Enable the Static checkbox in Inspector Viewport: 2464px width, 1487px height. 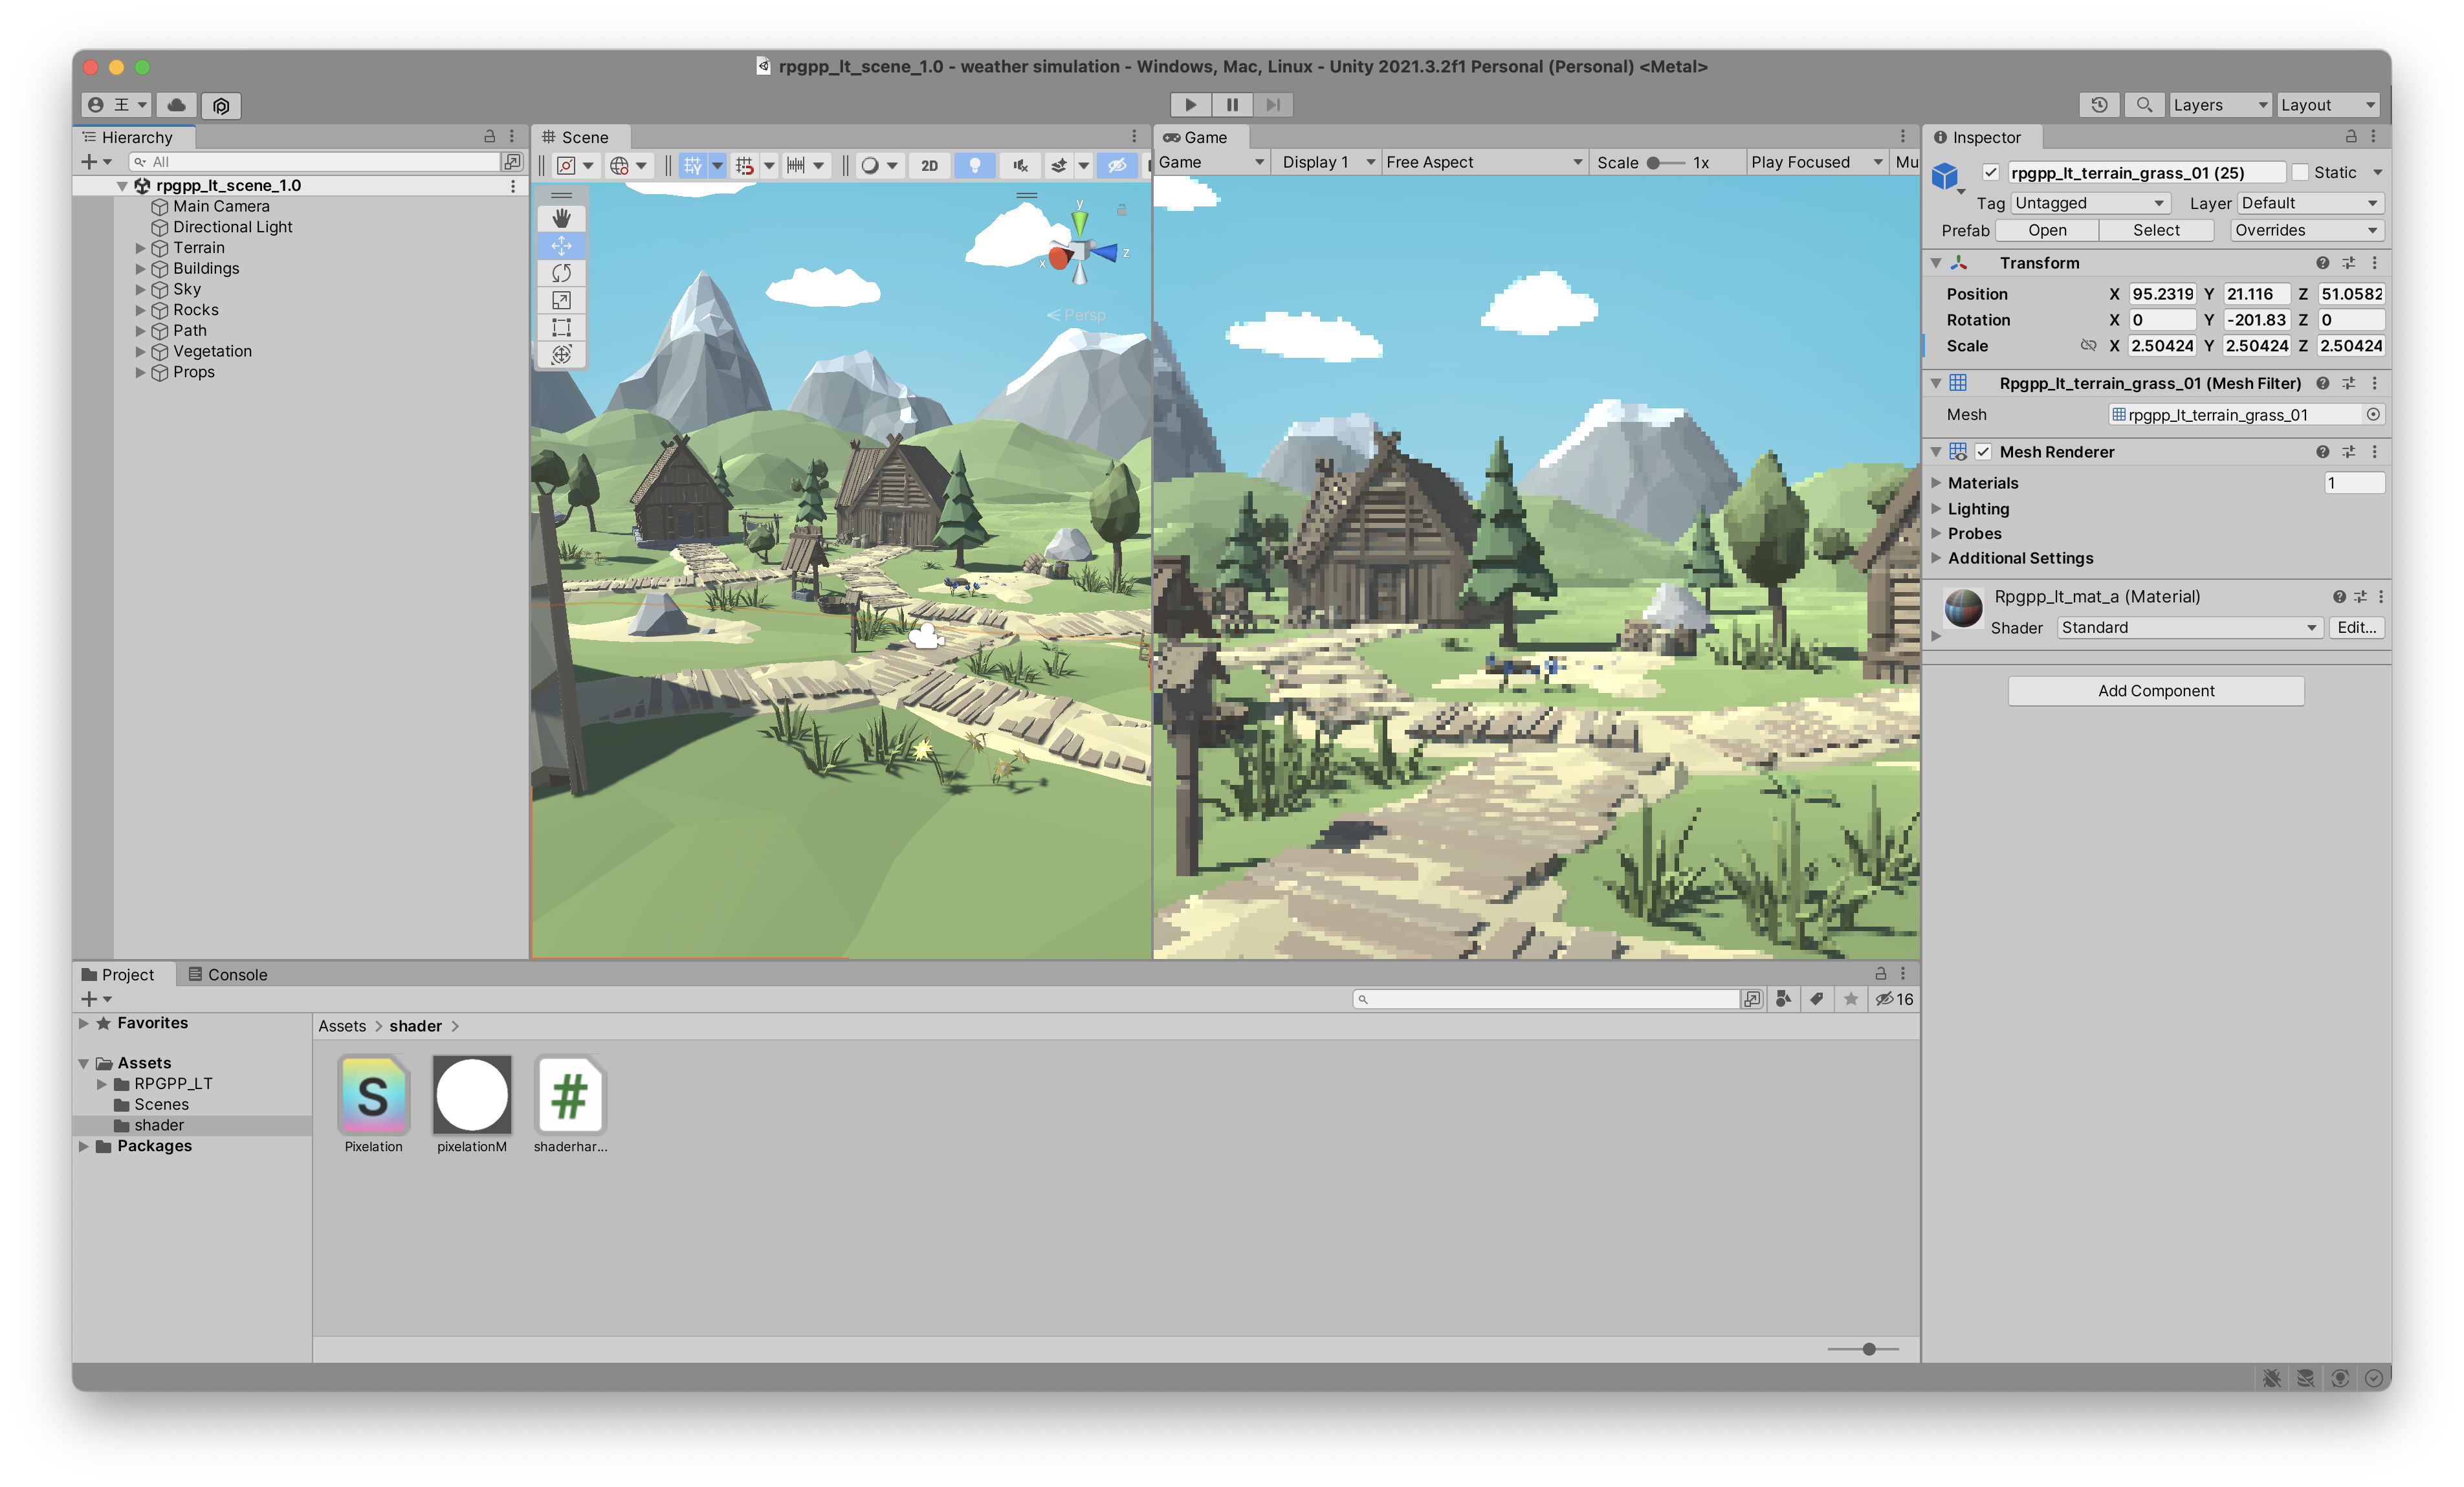[x=2300, y=172]
